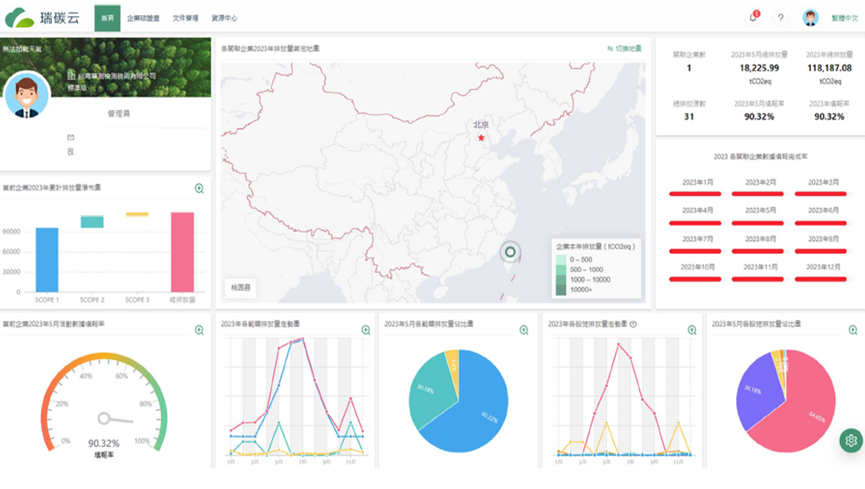
Task: Click the Beijing red star on map
Action: pyautogui.click(x=481, y=137)
